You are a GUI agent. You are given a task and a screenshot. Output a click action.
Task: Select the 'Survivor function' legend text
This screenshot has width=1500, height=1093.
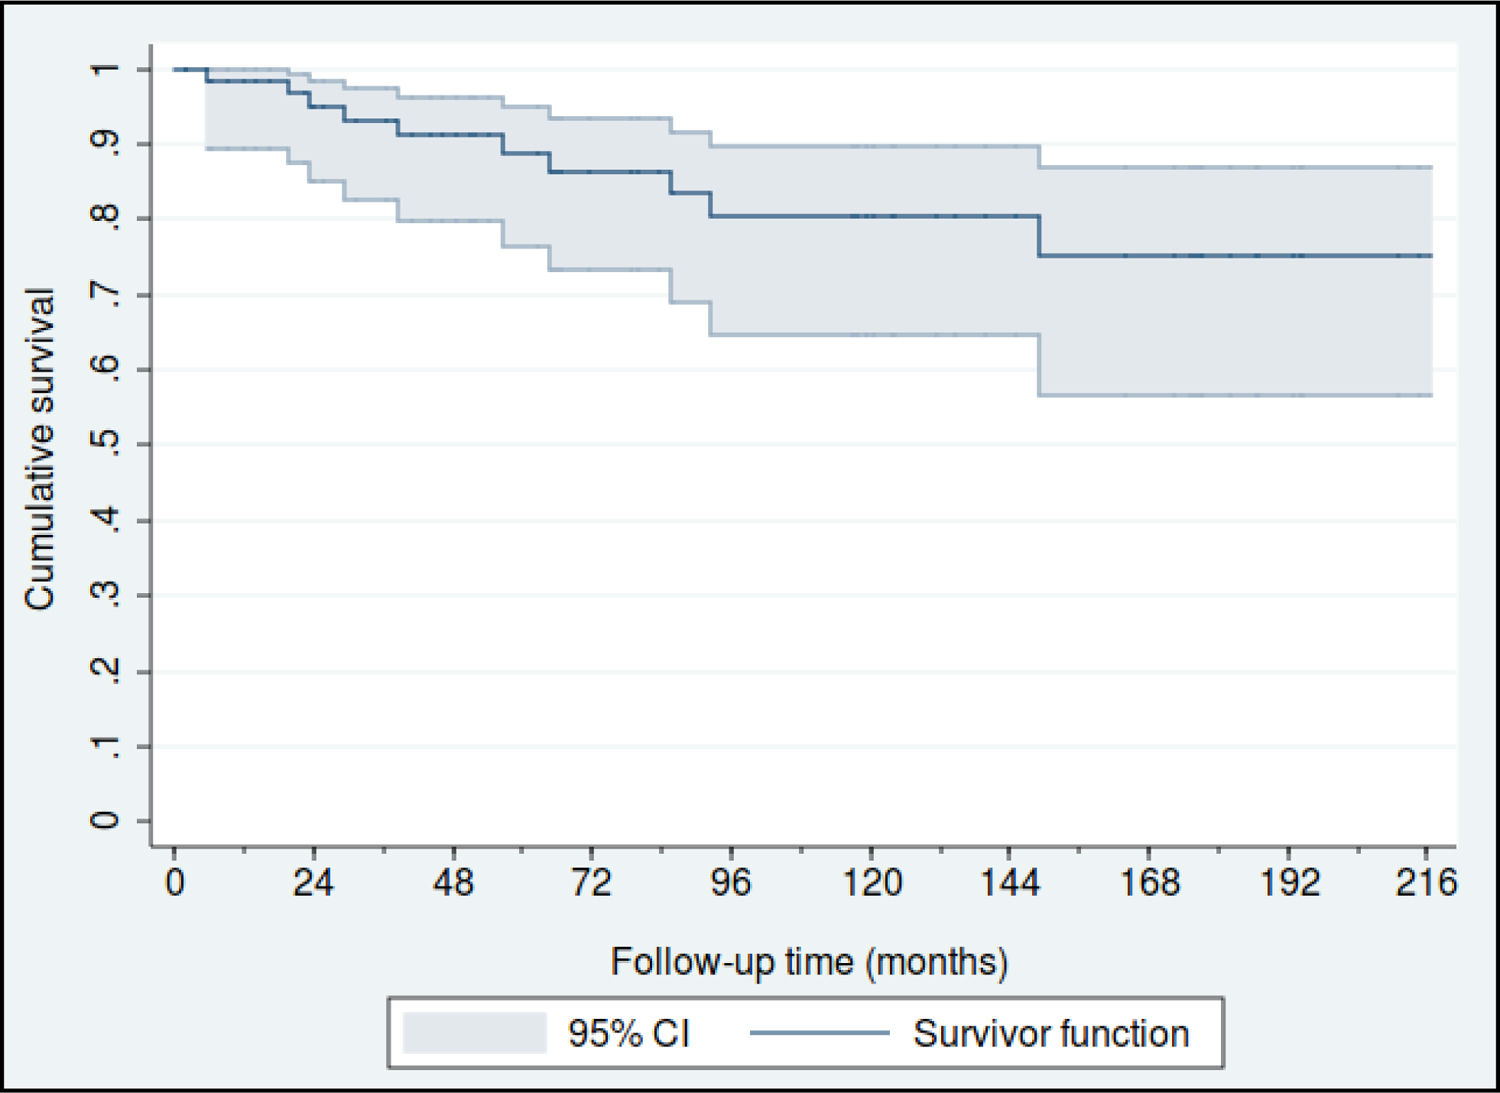[x=1051, y=1034]
